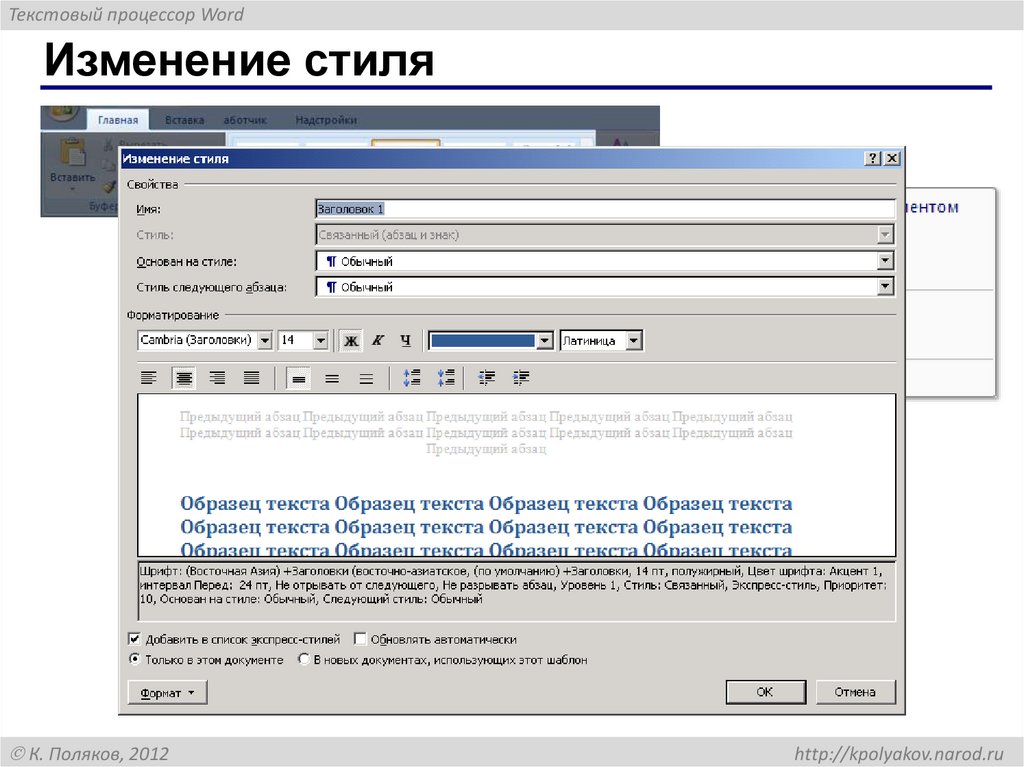Expand the 'Стиль следующего абзаца' dropdown

point(886,286)
